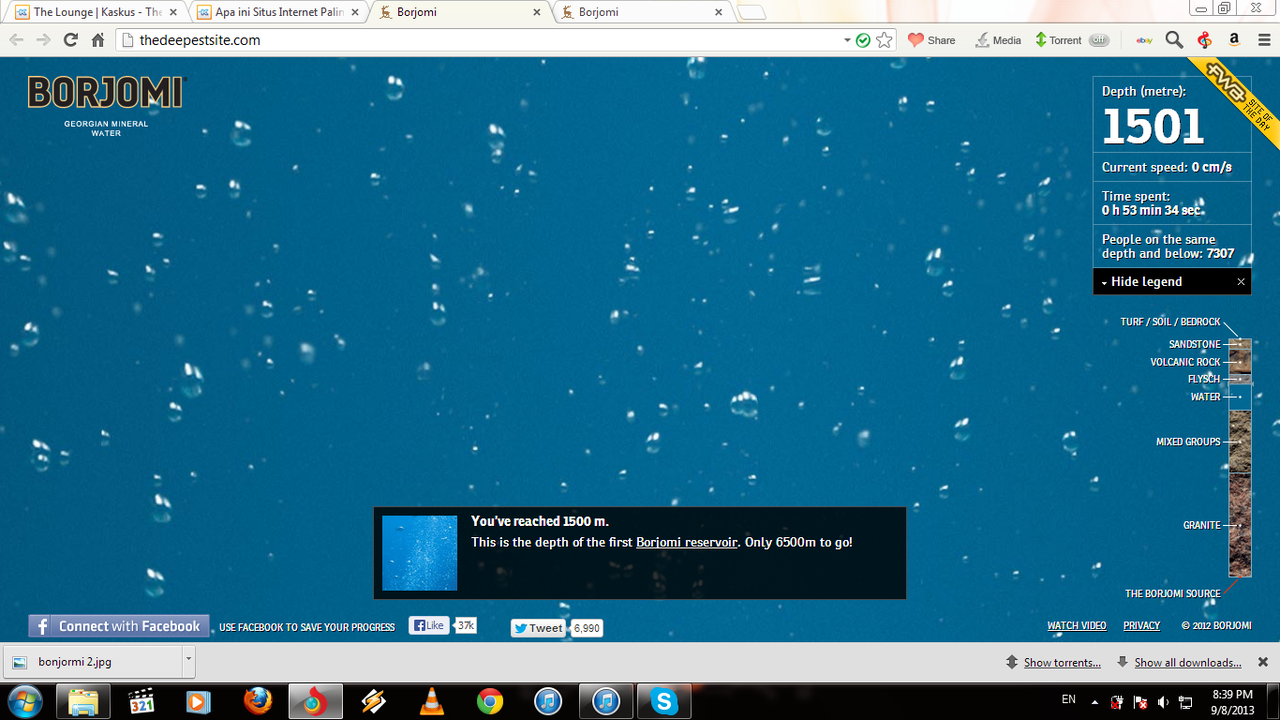Screen dimensions: 1280x720
Task: Click Connect with Facebook button
Action: coord(119,626)
